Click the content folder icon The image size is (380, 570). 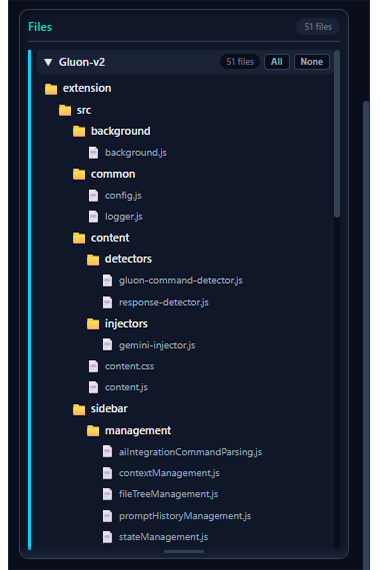(79, 238)
